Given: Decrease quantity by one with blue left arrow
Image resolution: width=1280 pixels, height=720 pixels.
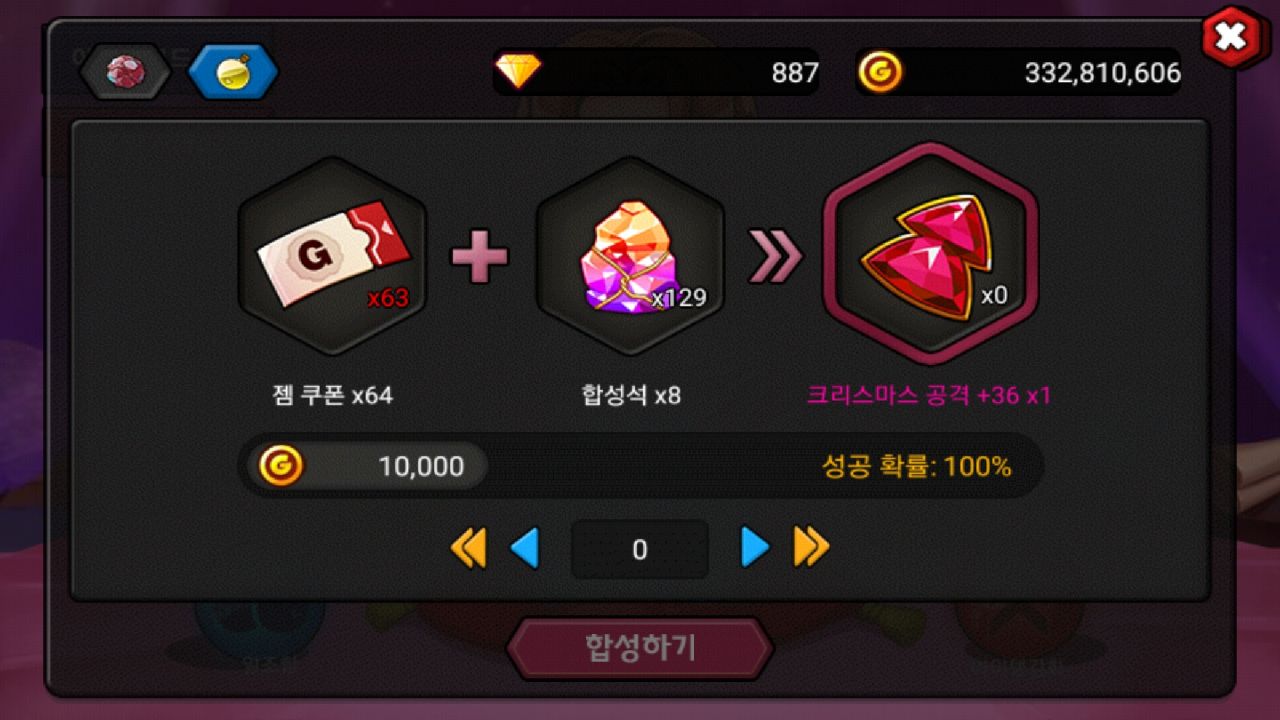Looking at the screenshot, I should [525, 549].
